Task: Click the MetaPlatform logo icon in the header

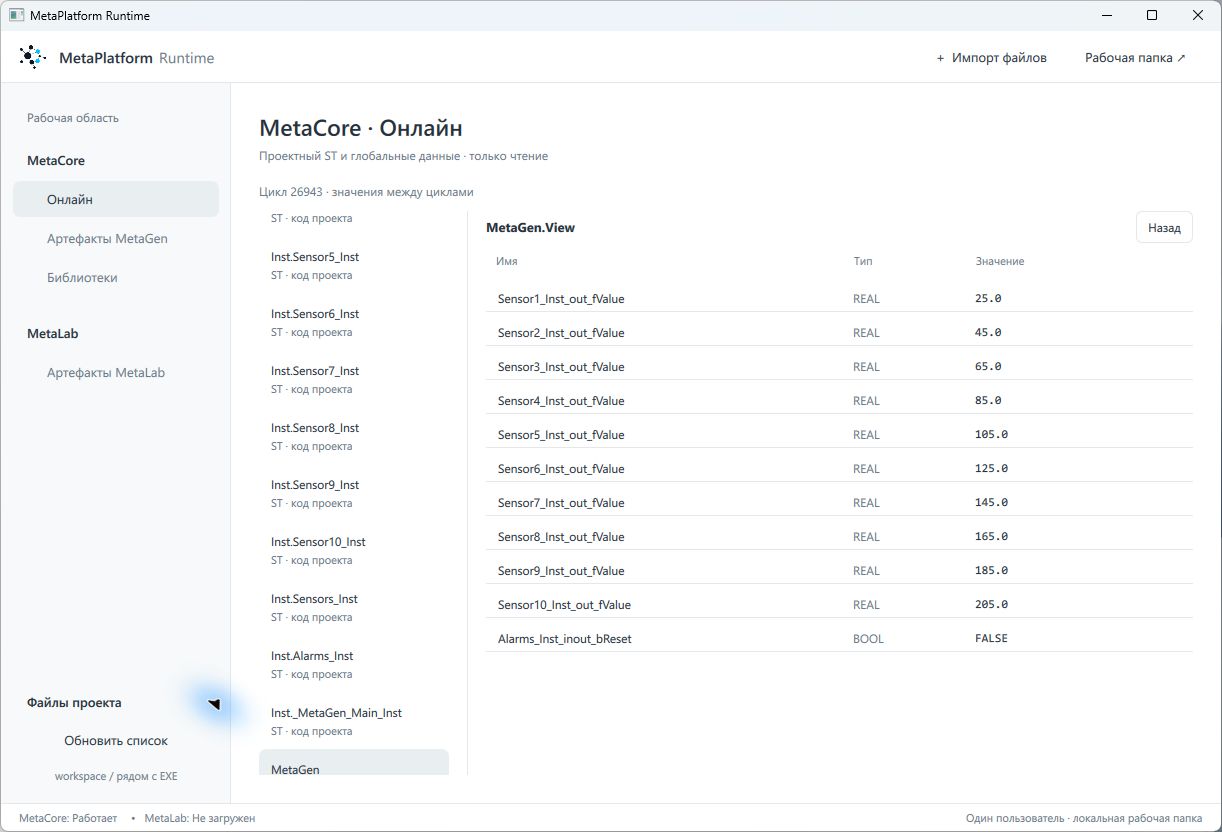Action: 32,57
